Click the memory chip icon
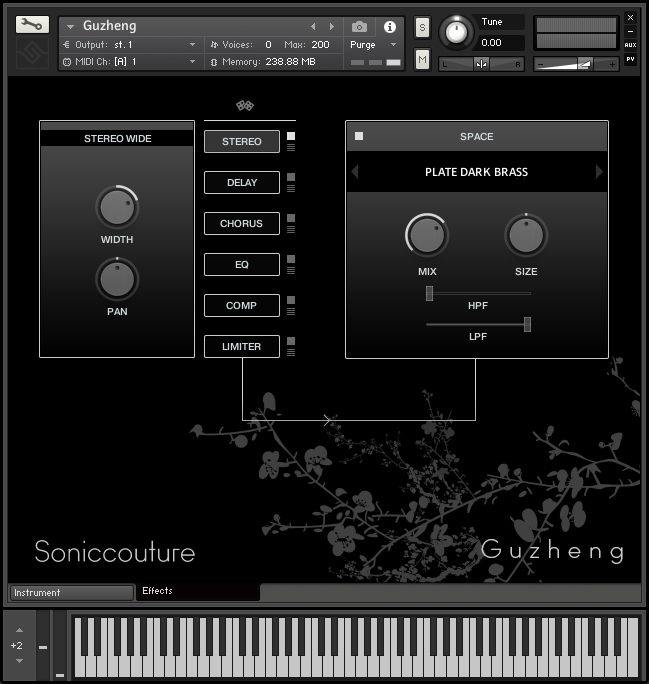 tap(214, 62)
